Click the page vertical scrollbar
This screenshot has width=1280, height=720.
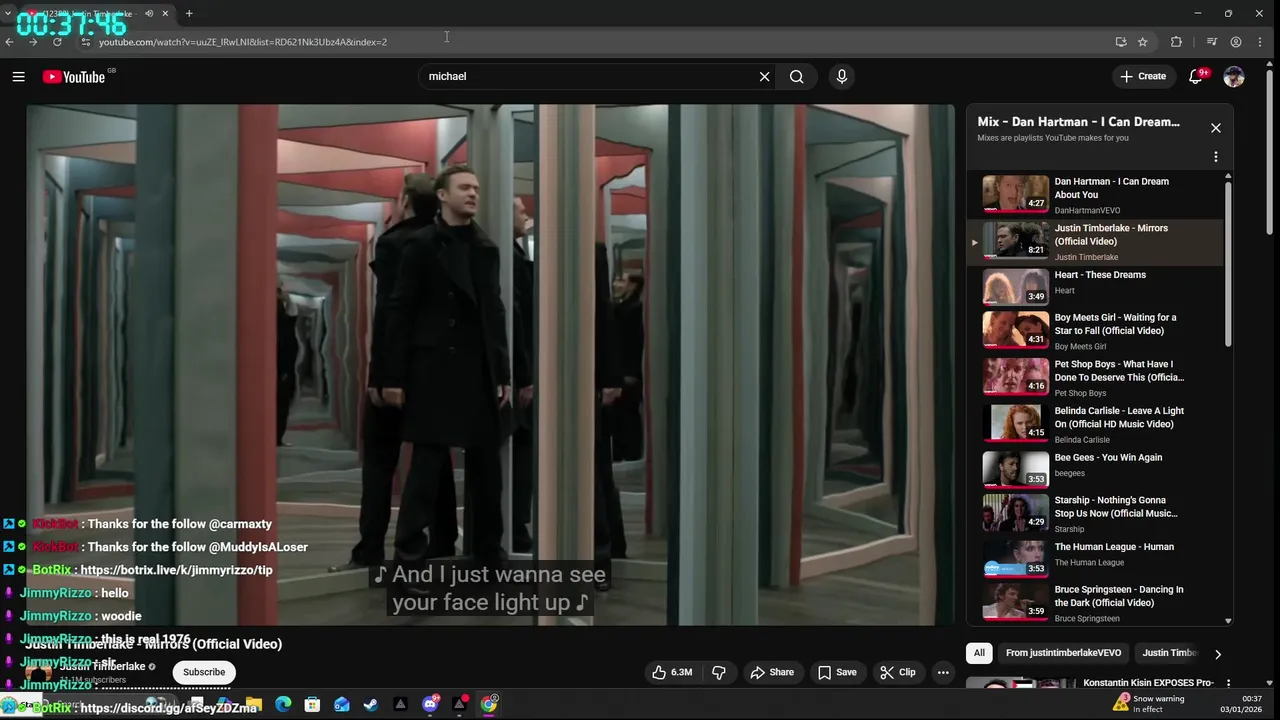[1272, 150]
